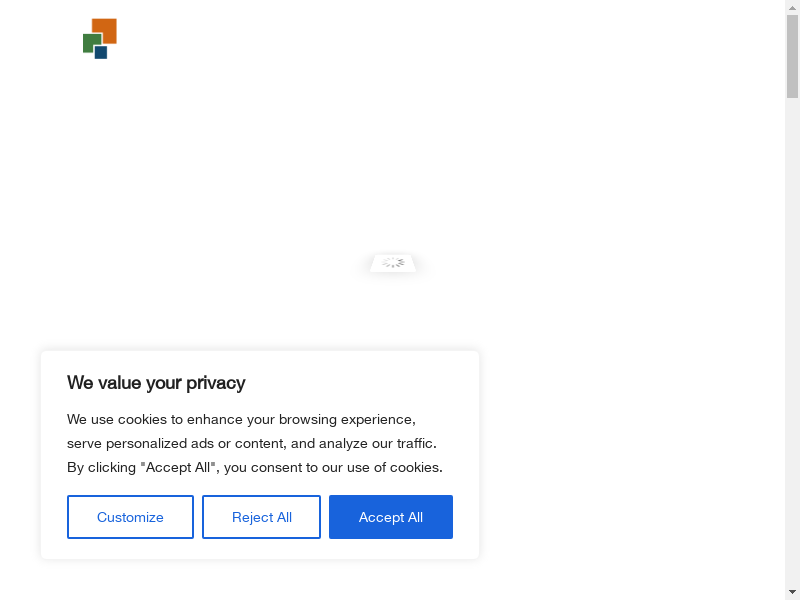Viewport: 800px width, 600px height.
Task: Click the quoted "Accept All" text in the paragraph
Action: pyautogui.click(x=178, y=467)
